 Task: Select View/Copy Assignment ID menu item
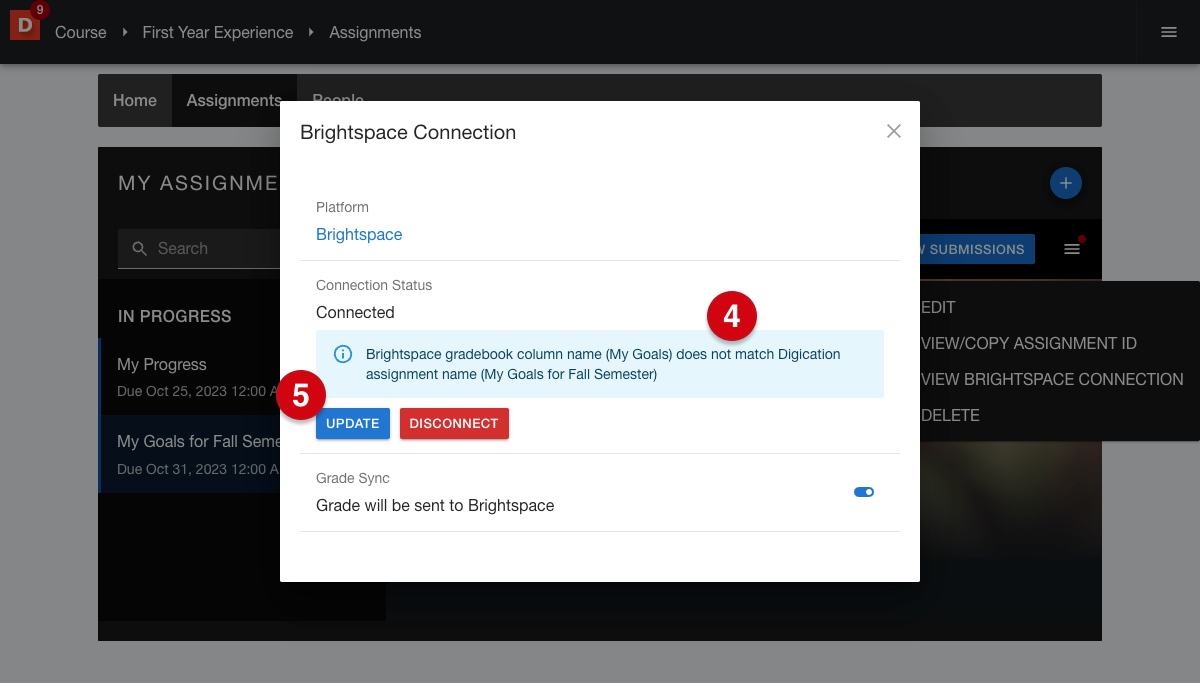(1029, 343)
